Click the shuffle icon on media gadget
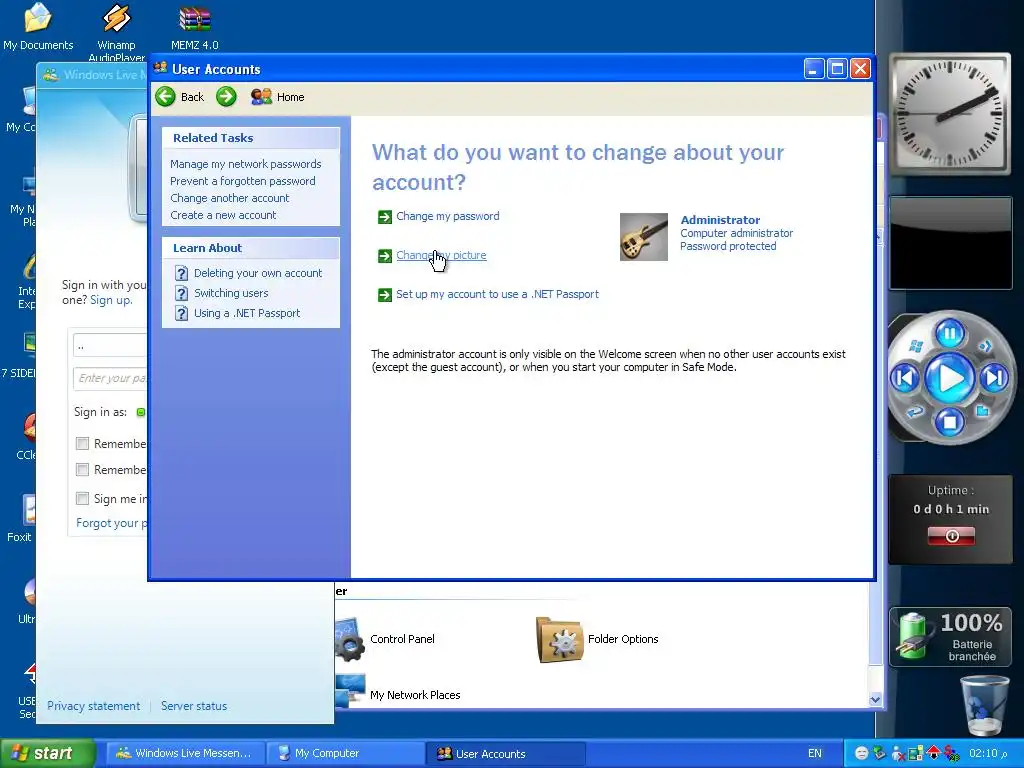The width and height of the screenshot is (1024, 768). click(x=985, y=346)
